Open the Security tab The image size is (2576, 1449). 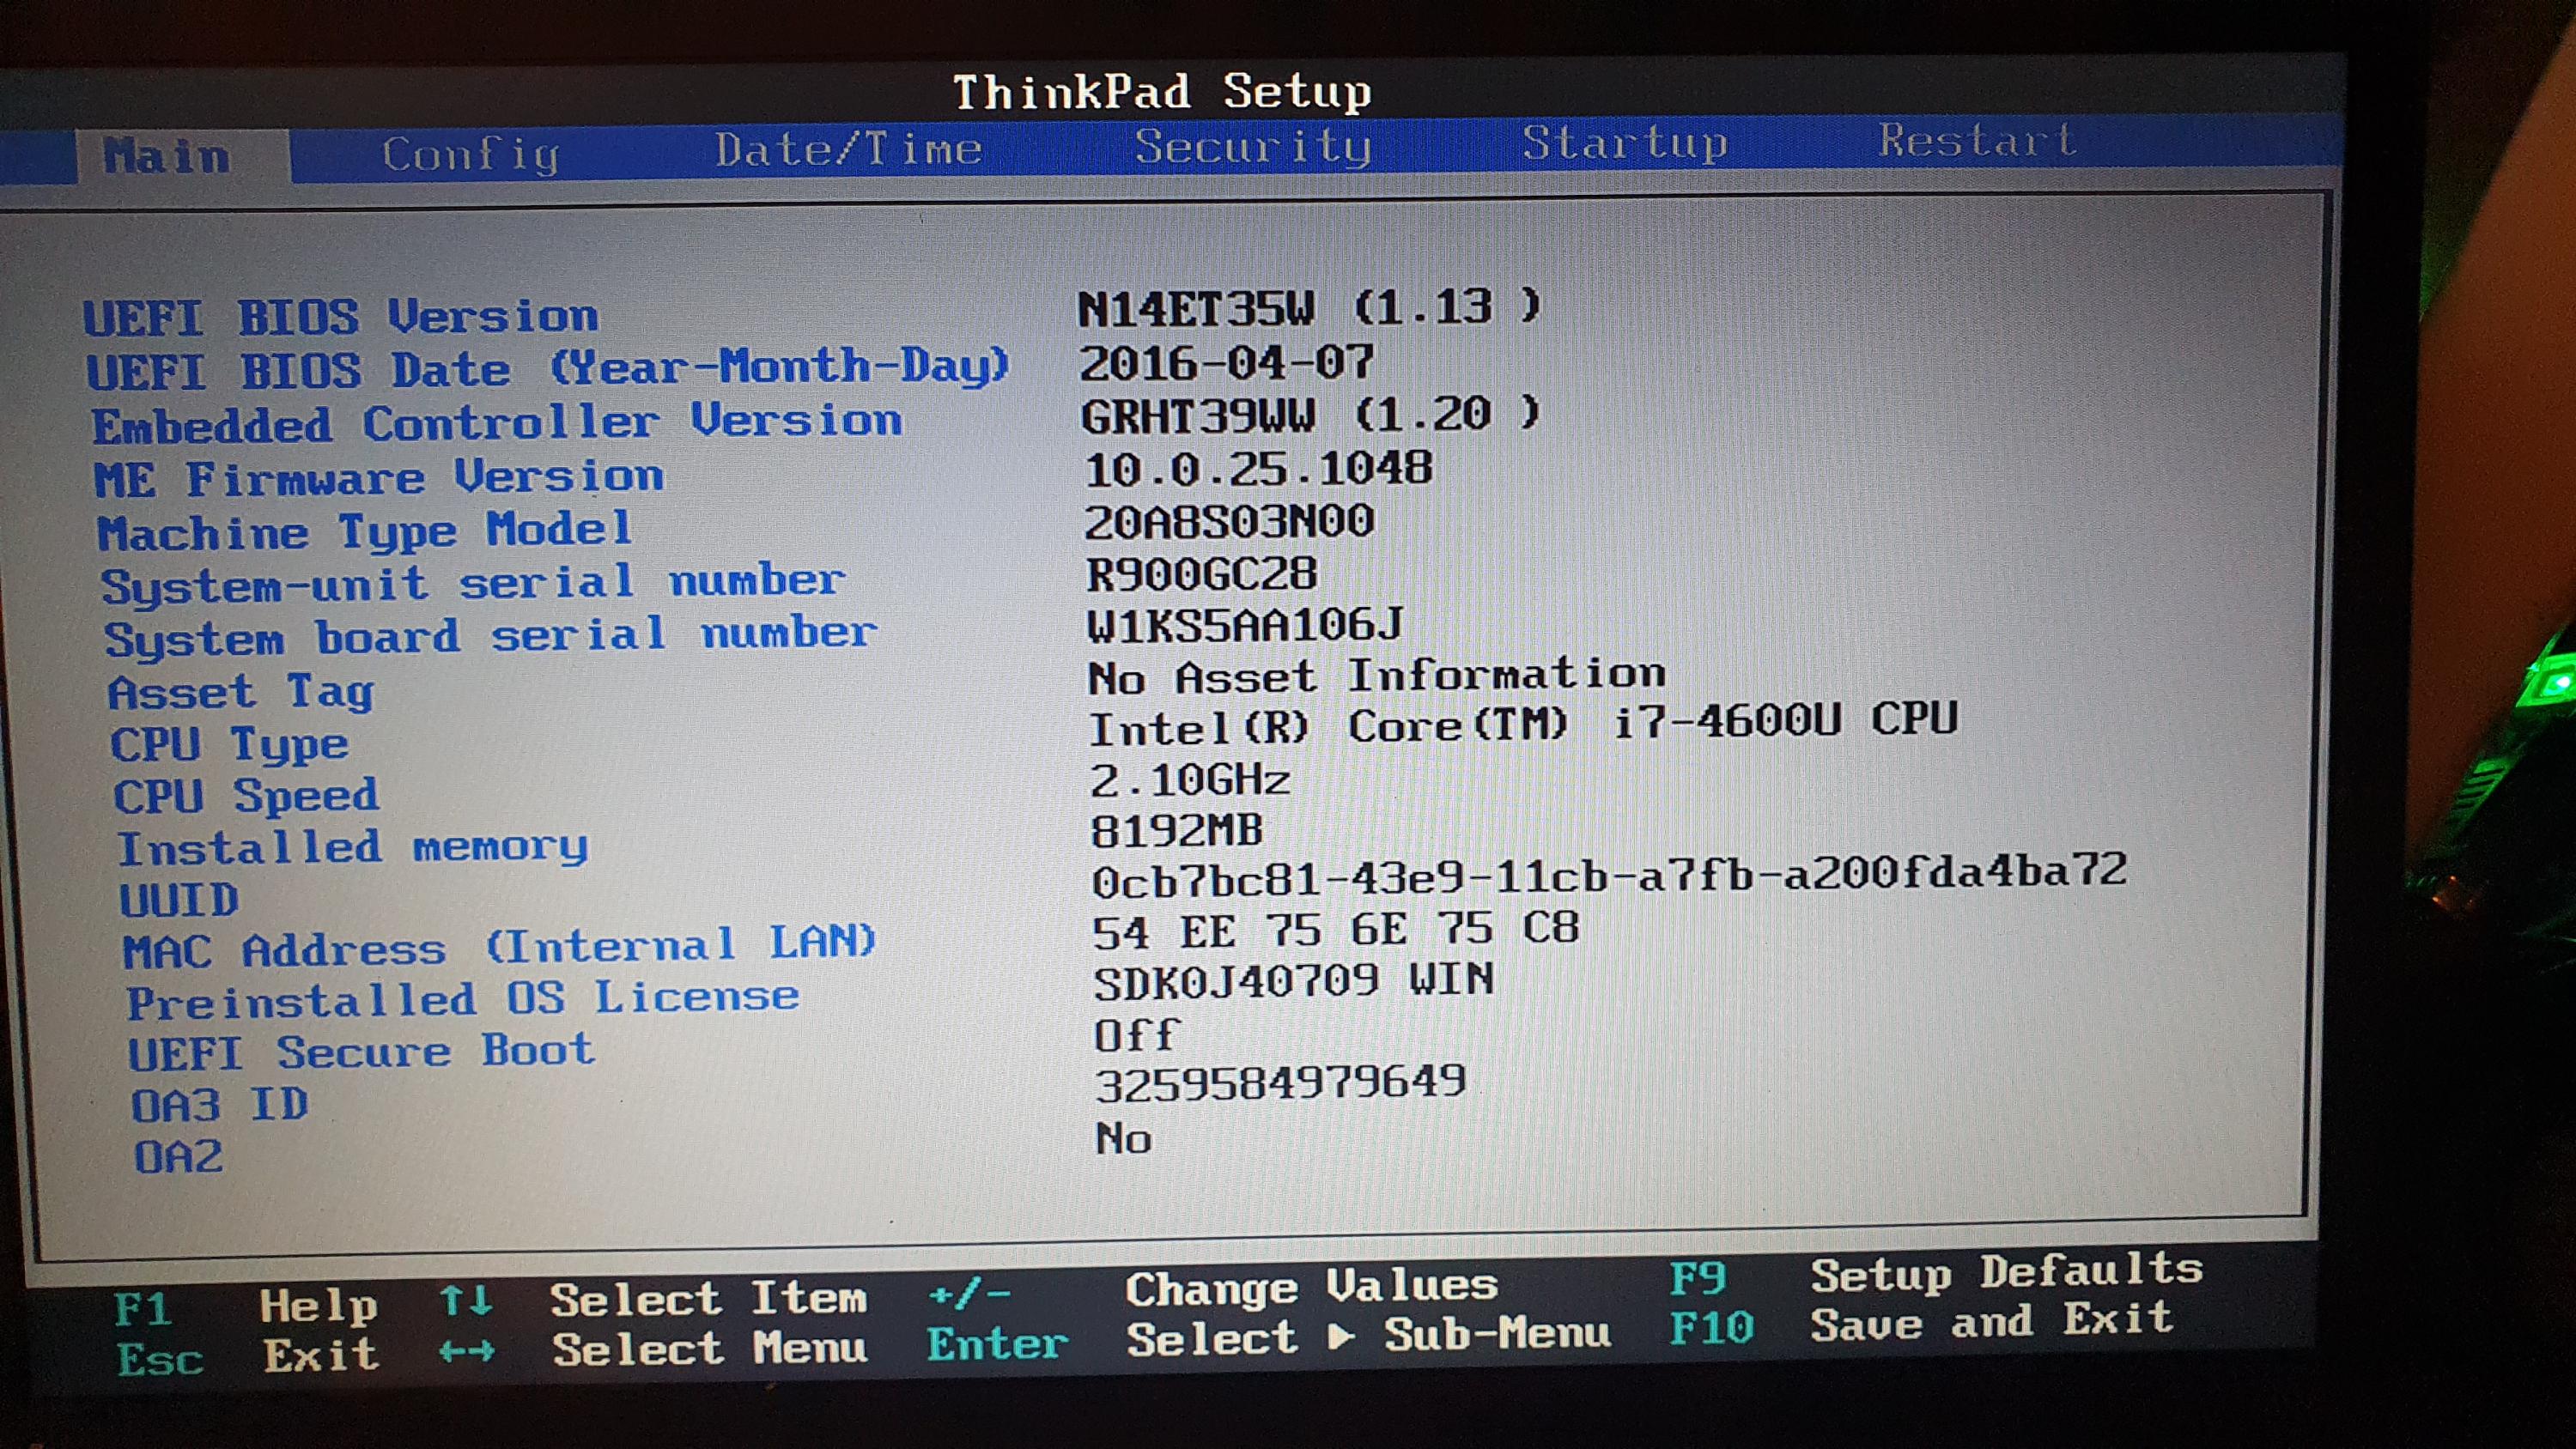click(x=1252, y=147)
